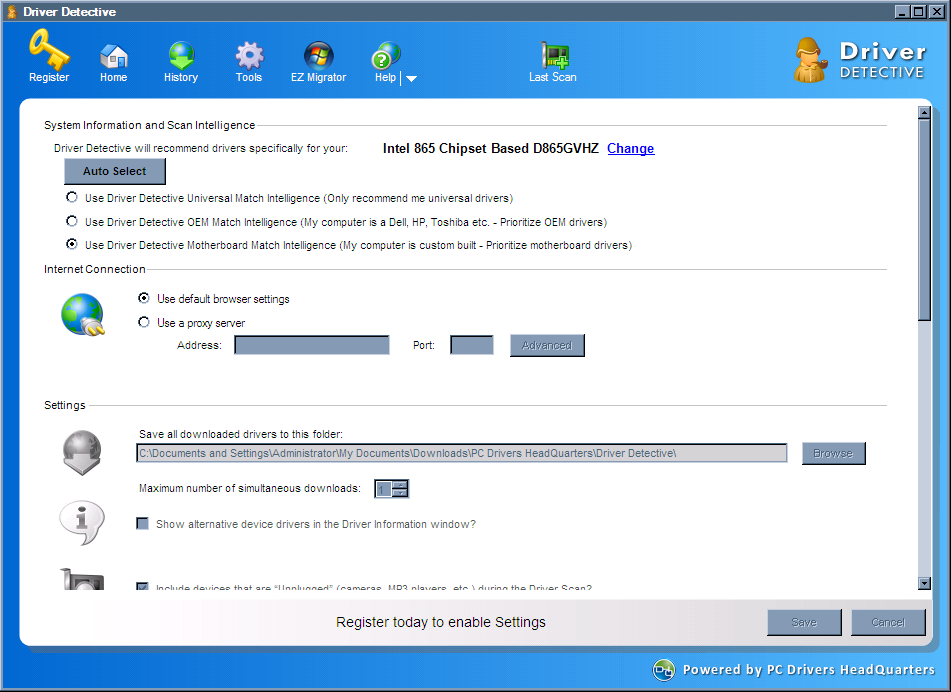
Task: Choose the Use a proxy server option
Action: tap(144, 322)
